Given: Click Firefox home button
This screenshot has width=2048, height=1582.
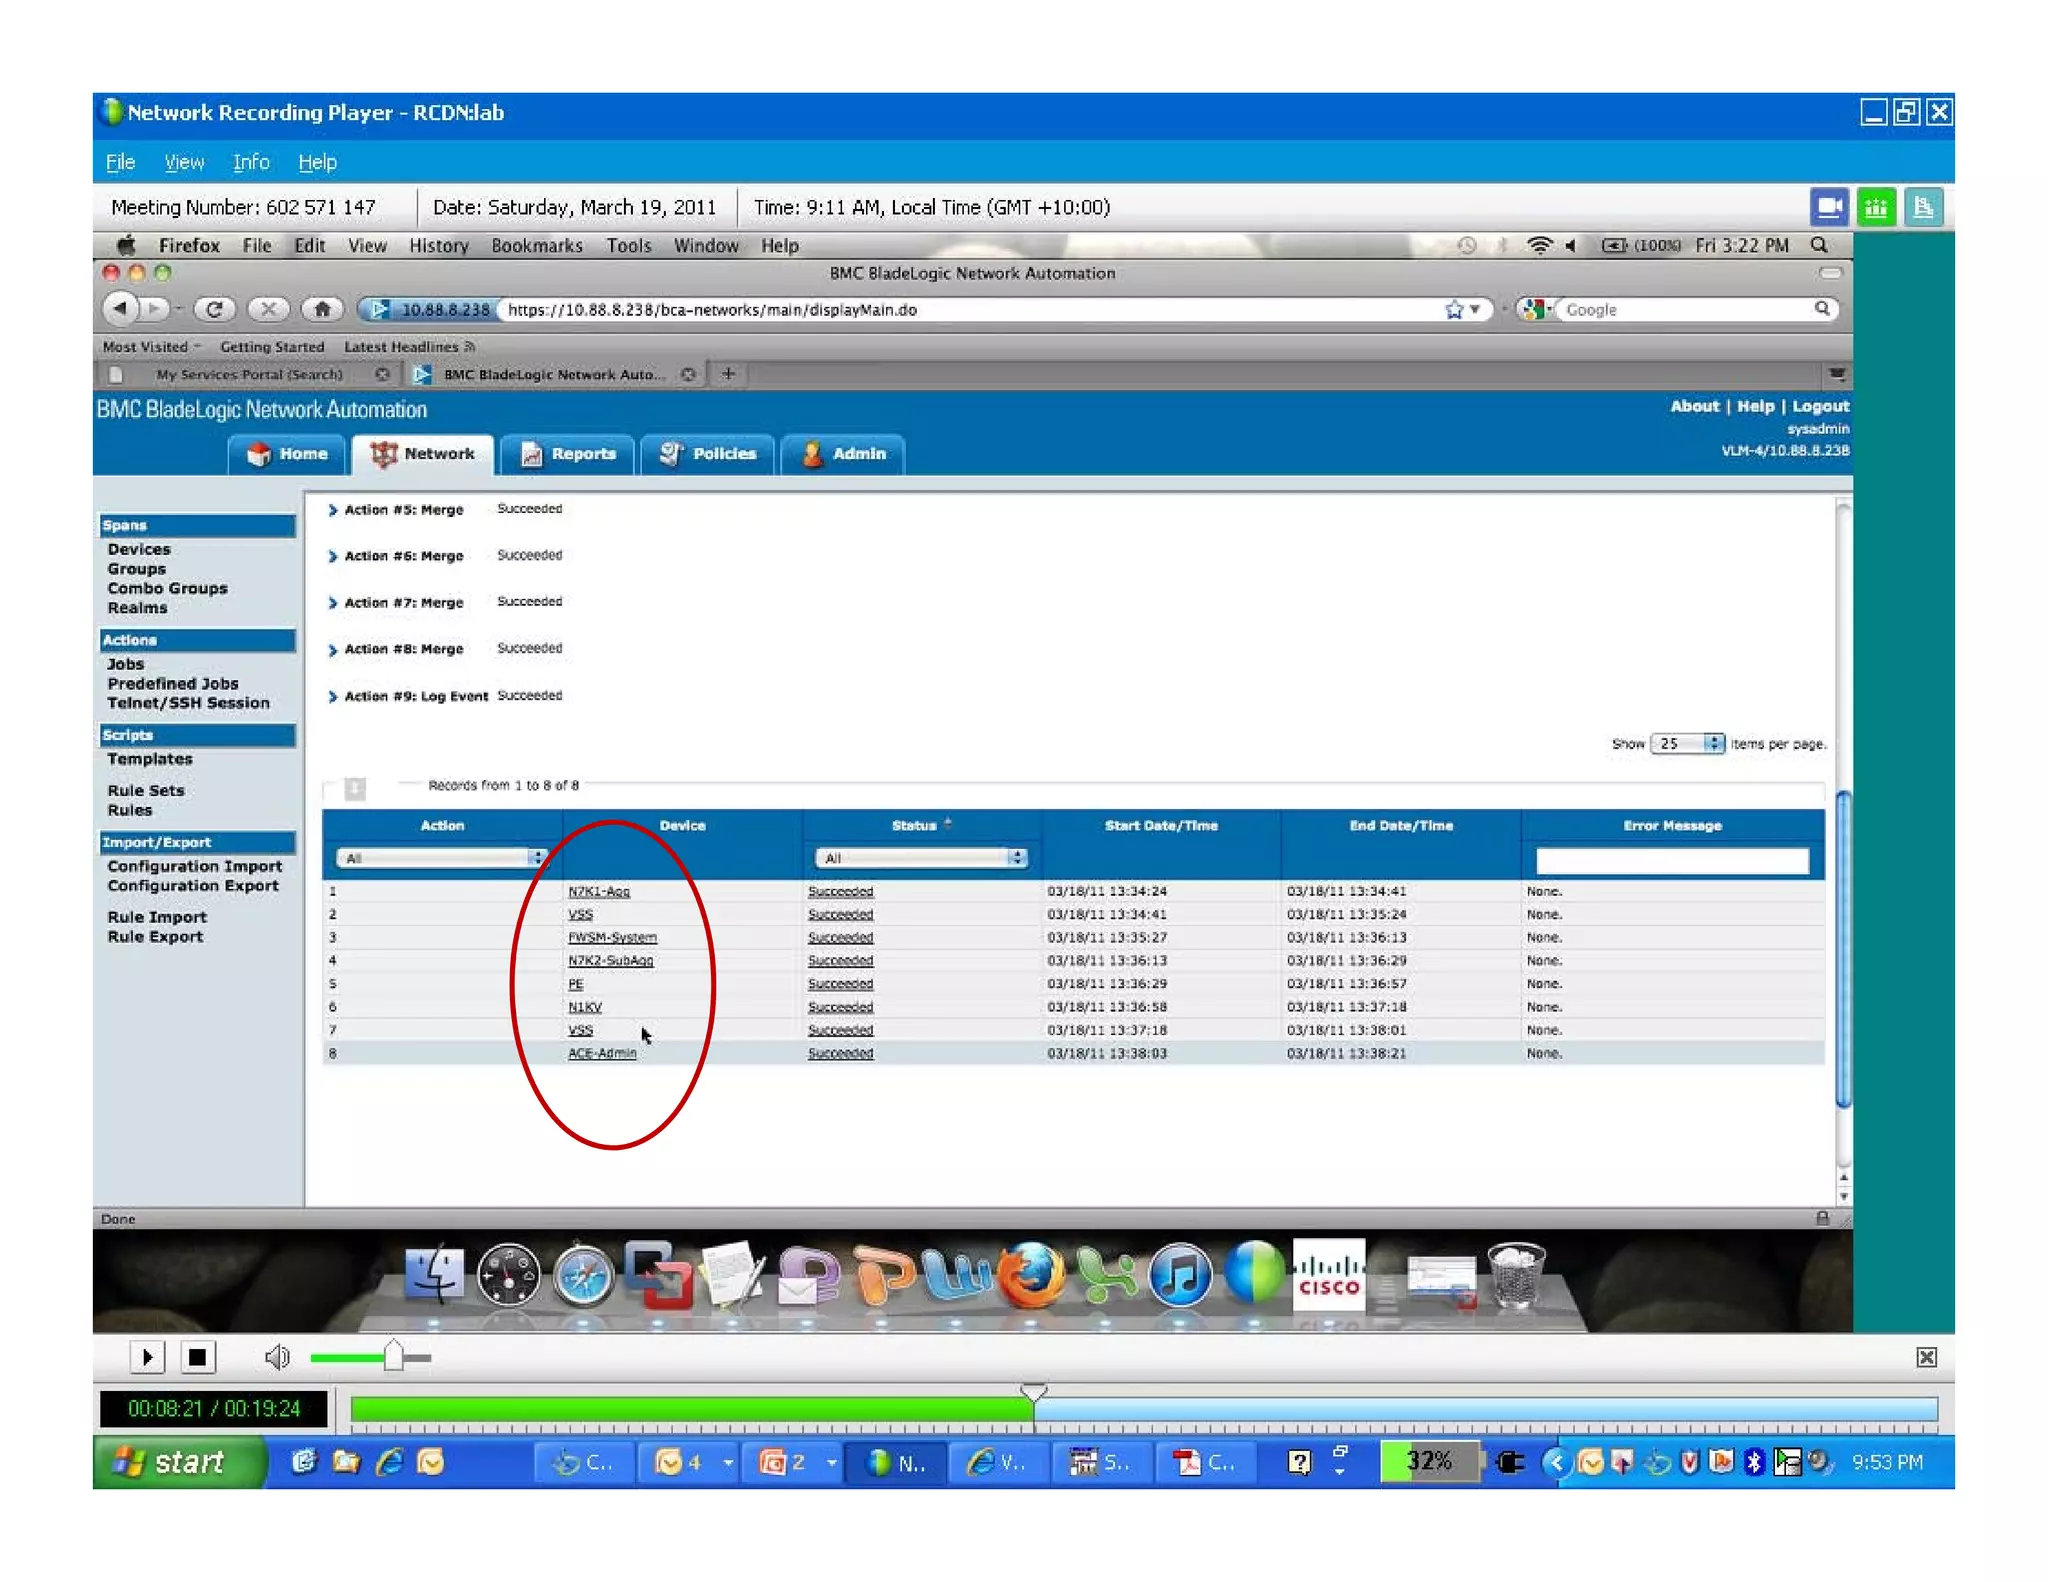Looking at the screenshot, I should click(x=322, y=309).
